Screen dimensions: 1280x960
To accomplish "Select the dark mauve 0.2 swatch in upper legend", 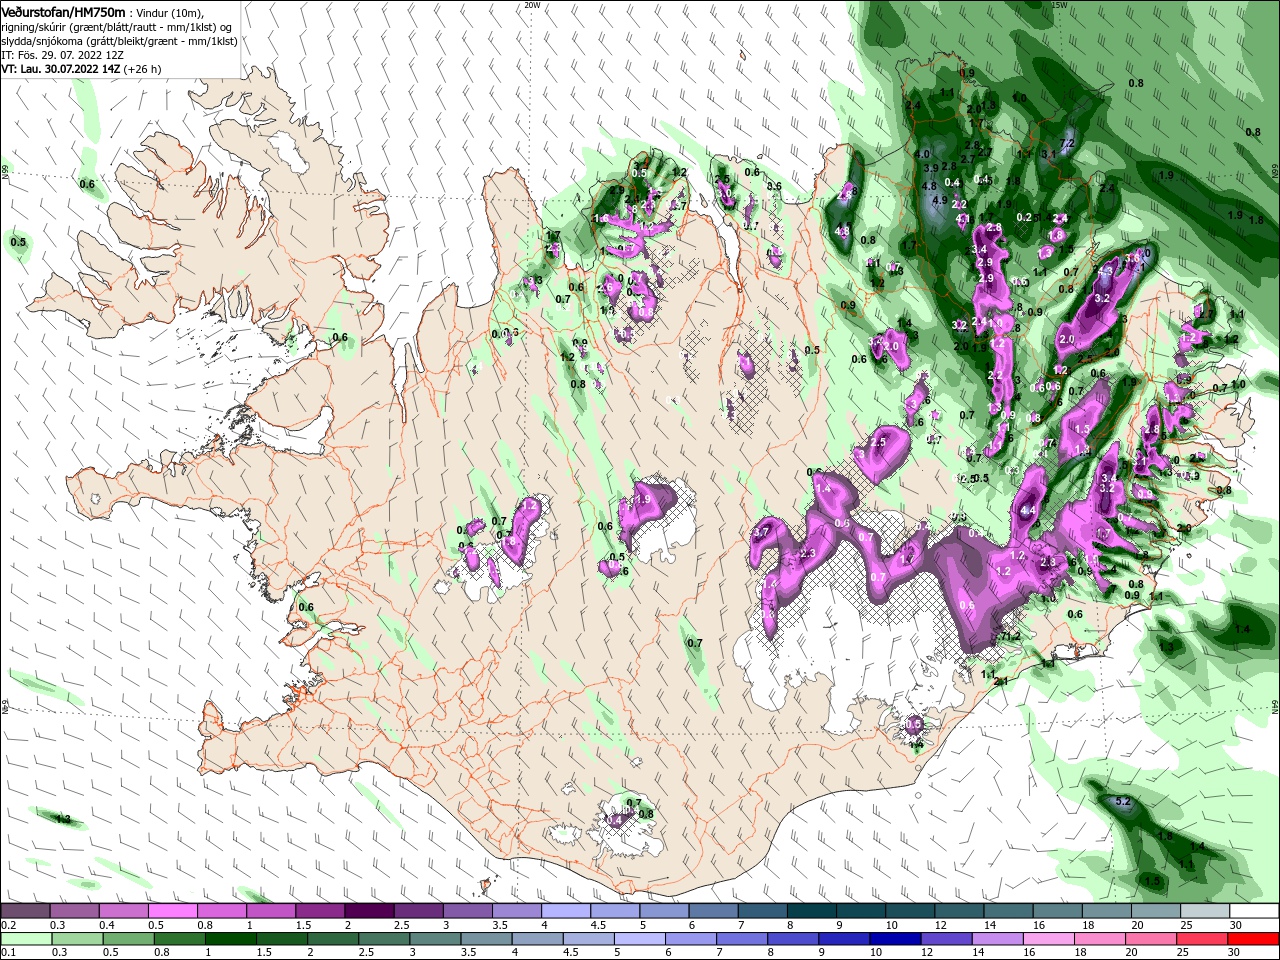I will tap(25, 911).
